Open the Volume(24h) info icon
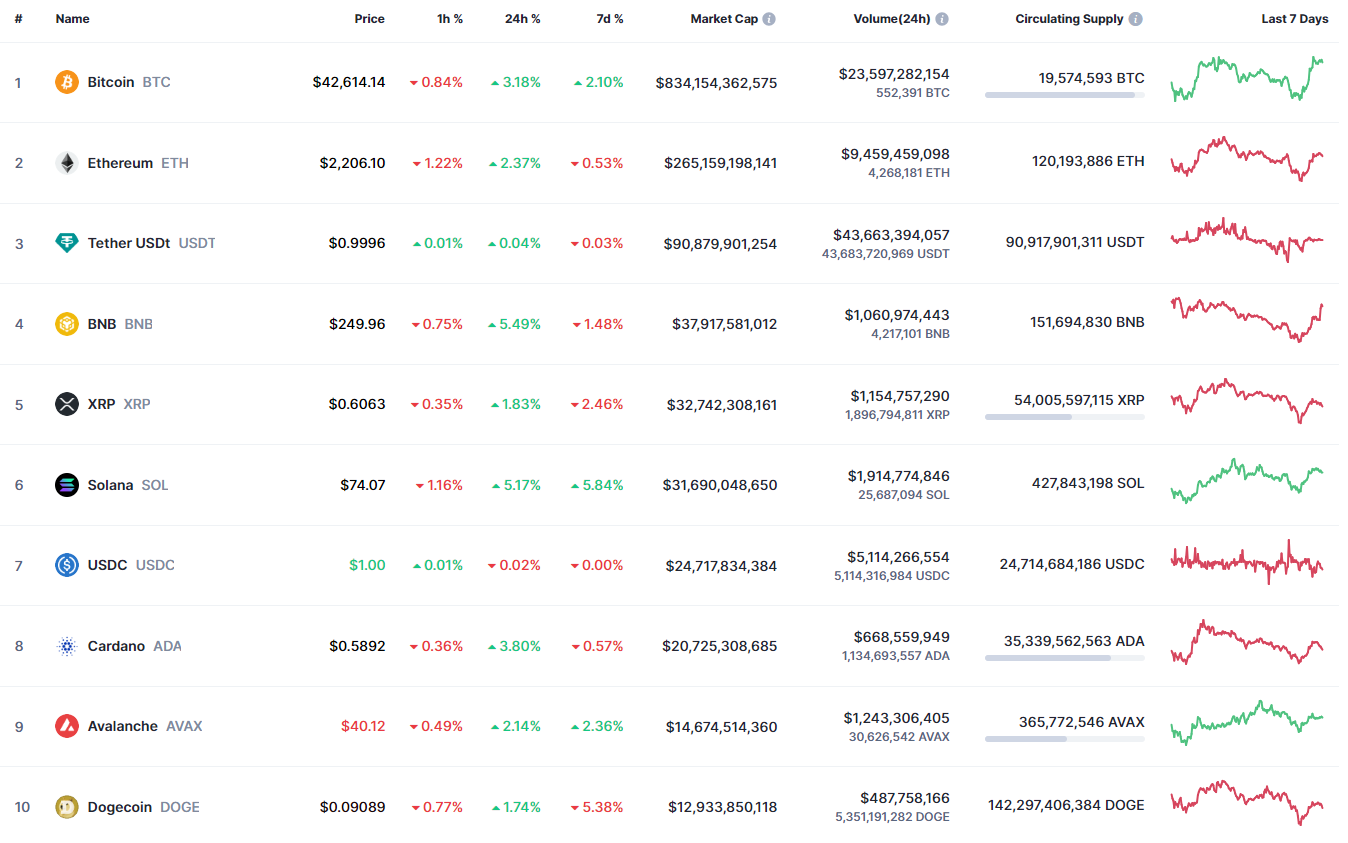Viewport: 1348px width, 843px height. click(942, 19)
